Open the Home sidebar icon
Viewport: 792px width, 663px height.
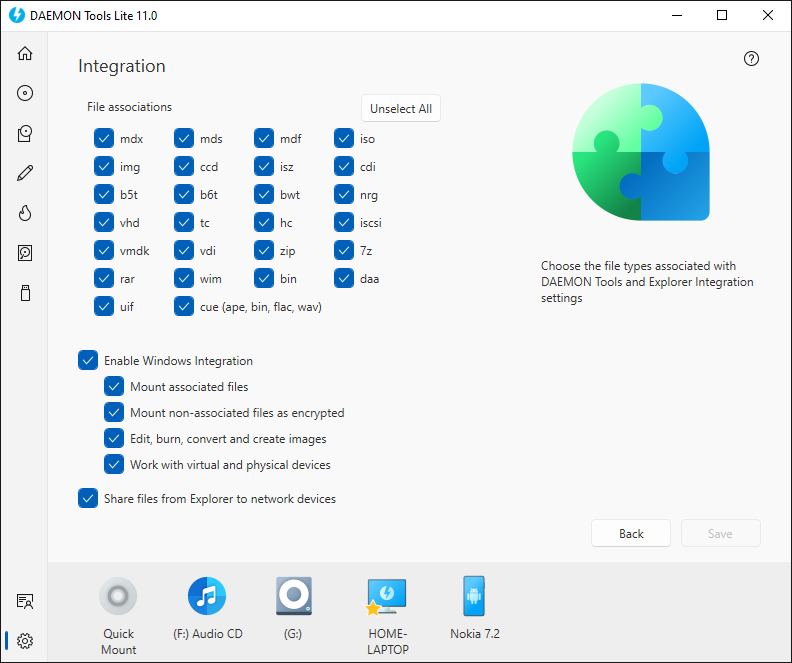tap(25, 53)
